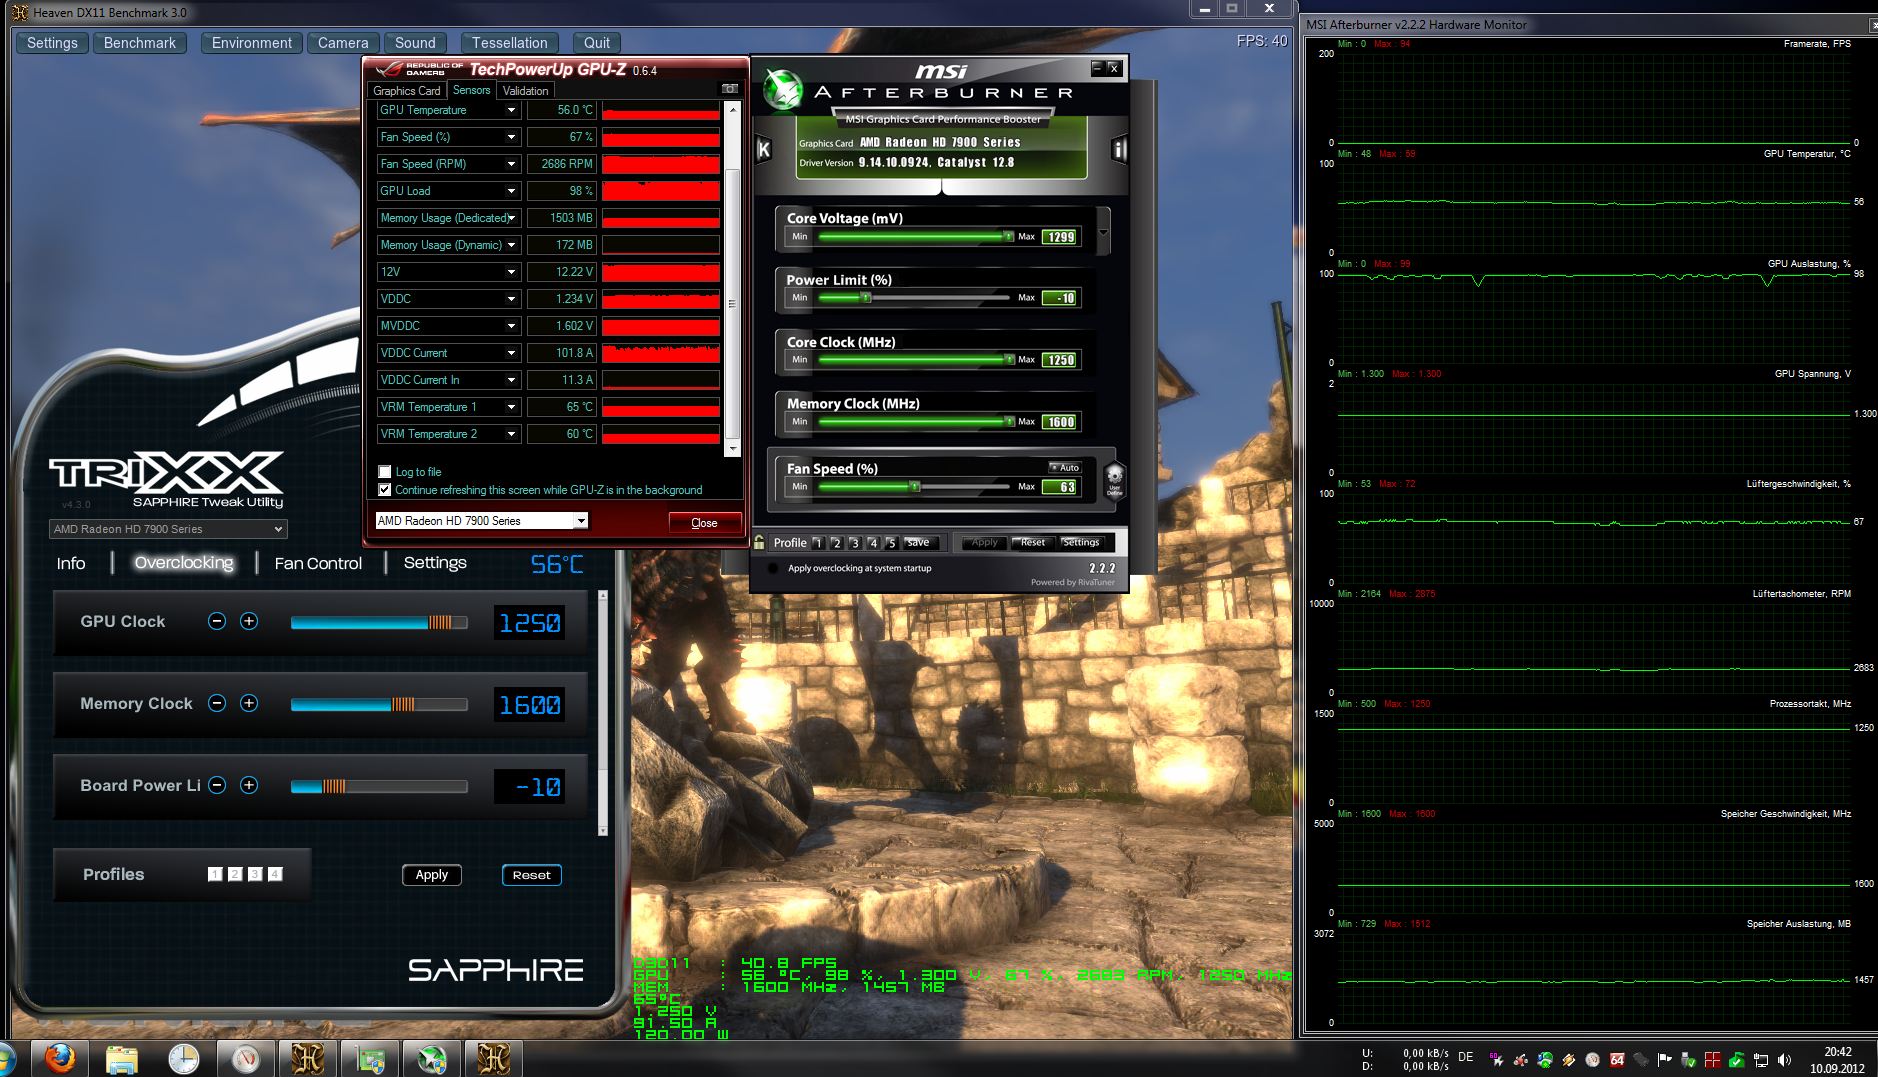The height and width of the screenshot is (1077, 1878).
Task: Select Afterburner profile slot 3
Action: (855, 543)
